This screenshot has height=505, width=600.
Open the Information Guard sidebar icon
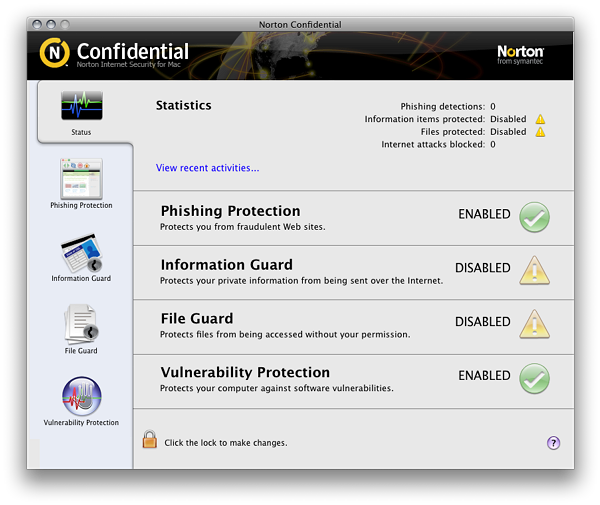(81, 254)
